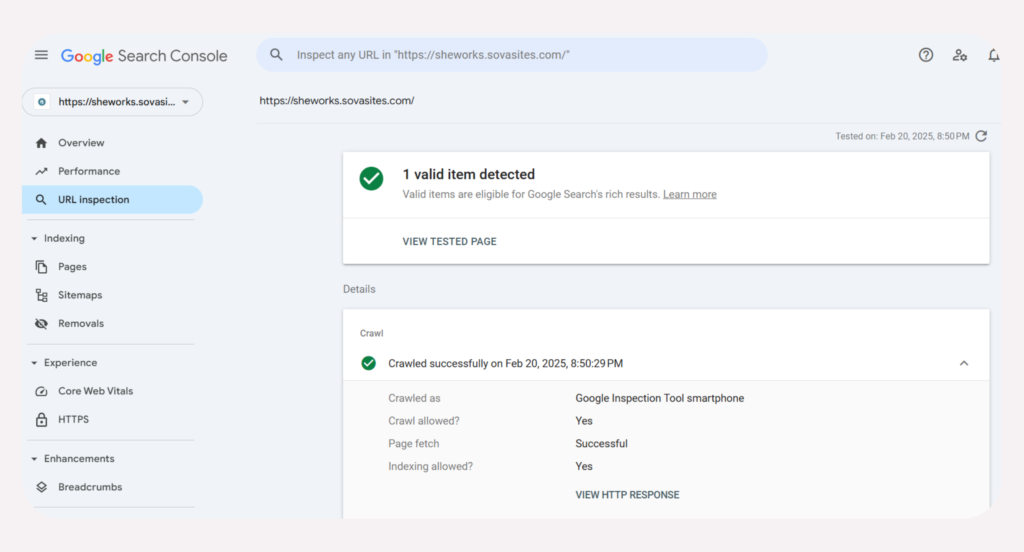Click the 1 valid item detected heading

tap(468, 174)
